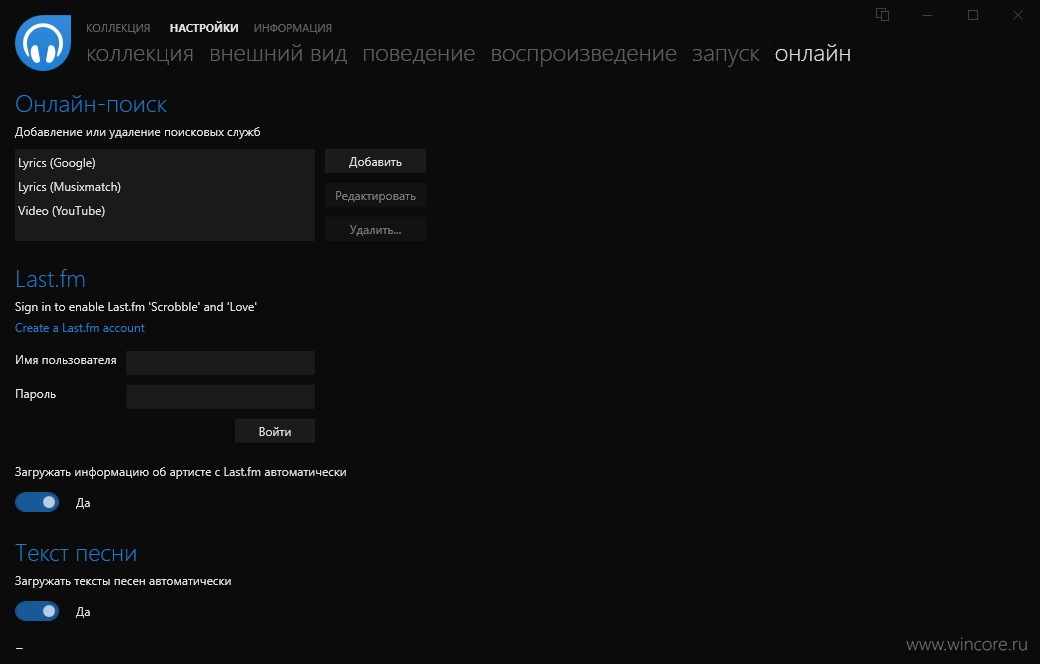Screen dimensions: 1040x664
Task: Click the Редактировать button
Action: [375, 196]
